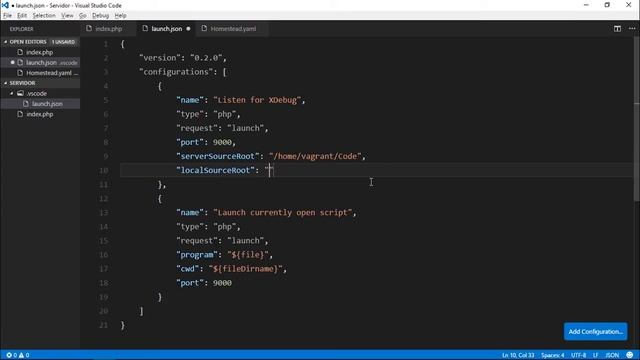Click the file icon on Homestead.yaml tab
The width and height of the screenshot is (640, 360).
[x=204, y=29]
